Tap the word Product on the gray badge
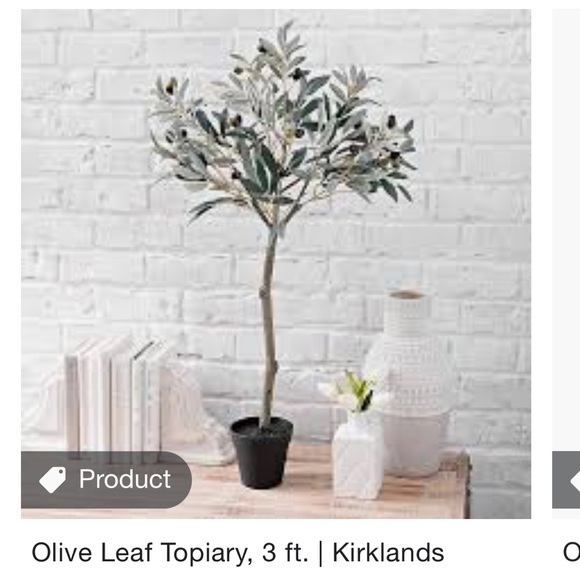 (125, 479)
